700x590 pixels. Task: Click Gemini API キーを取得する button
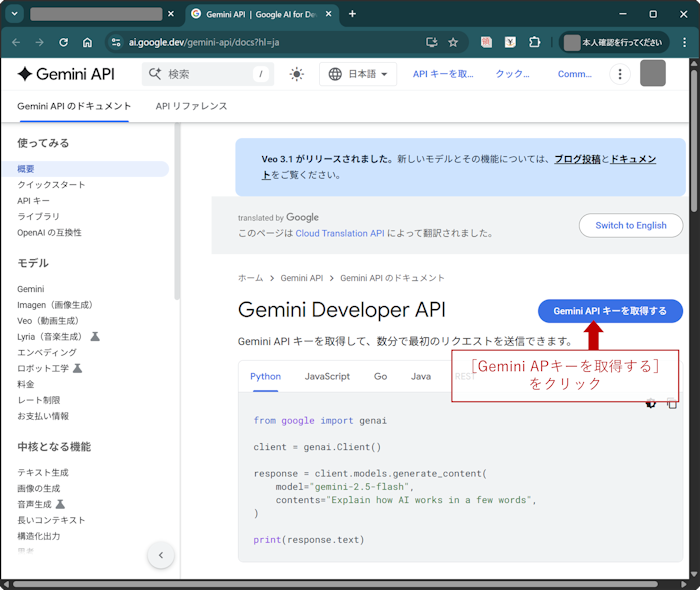coord(610,311)
